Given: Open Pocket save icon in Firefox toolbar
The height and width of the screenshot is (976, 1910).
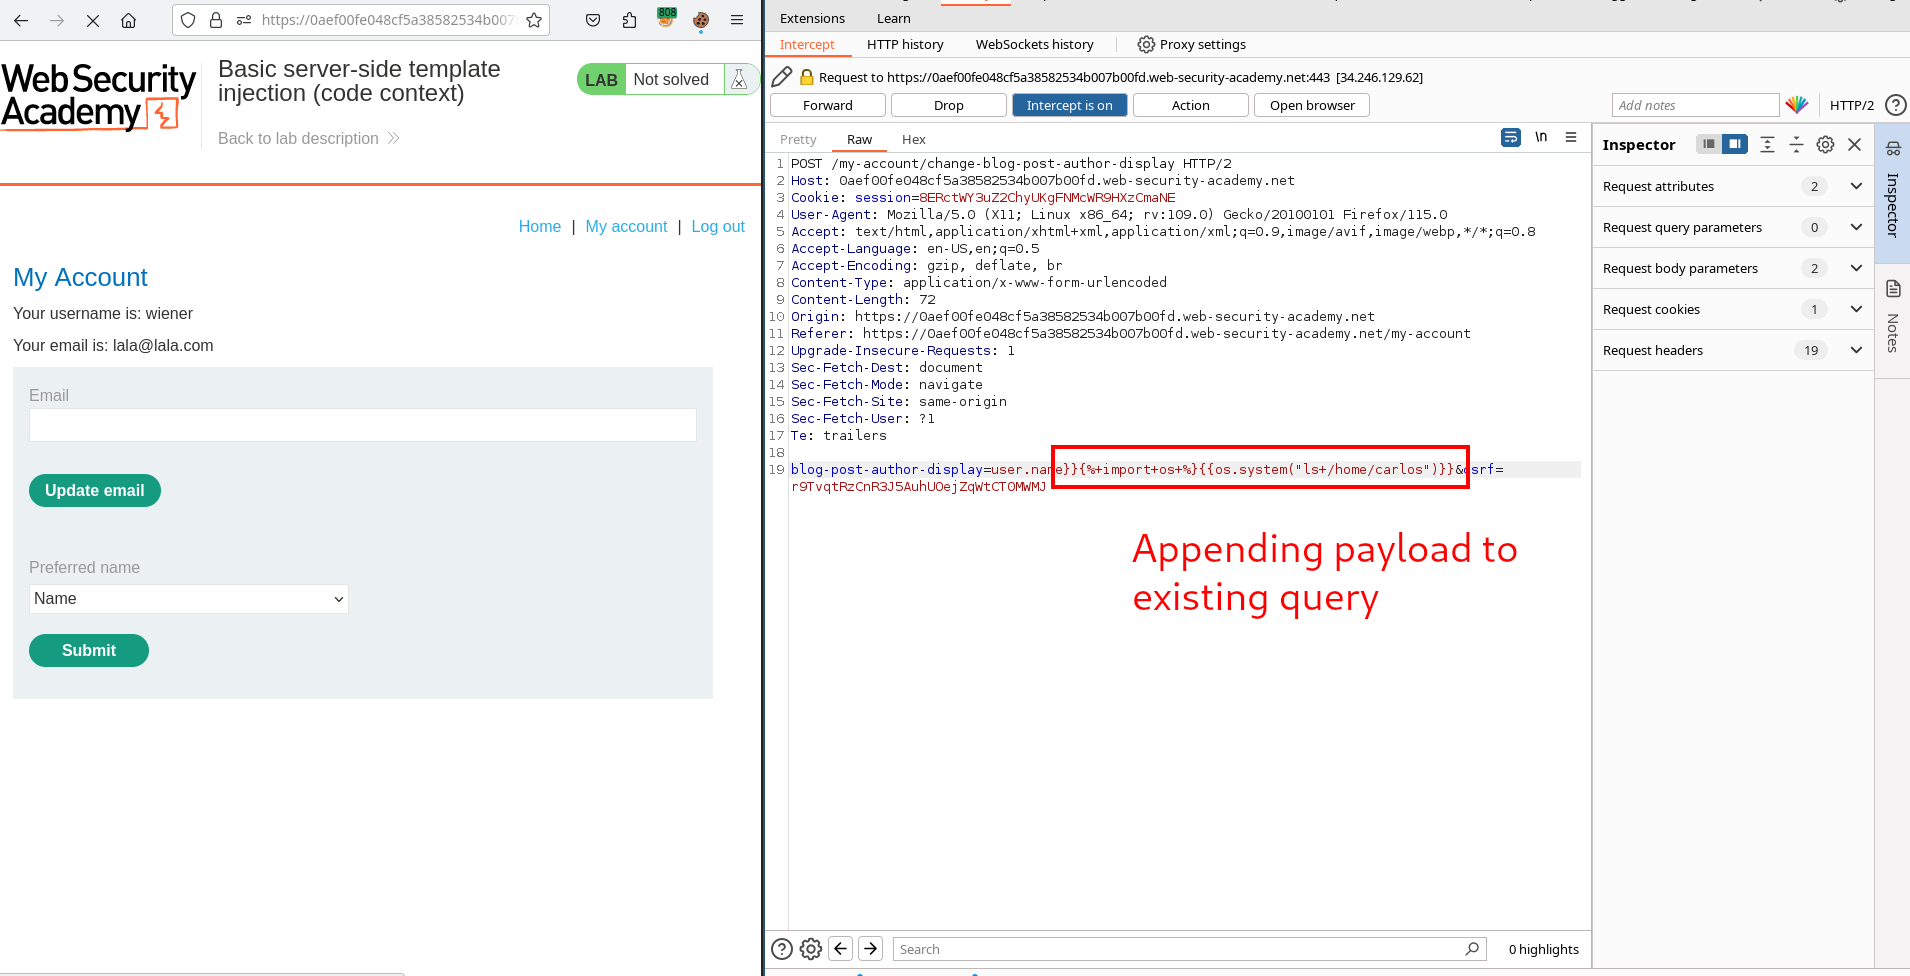Looking at the screenshot, I should coord(593,20).
